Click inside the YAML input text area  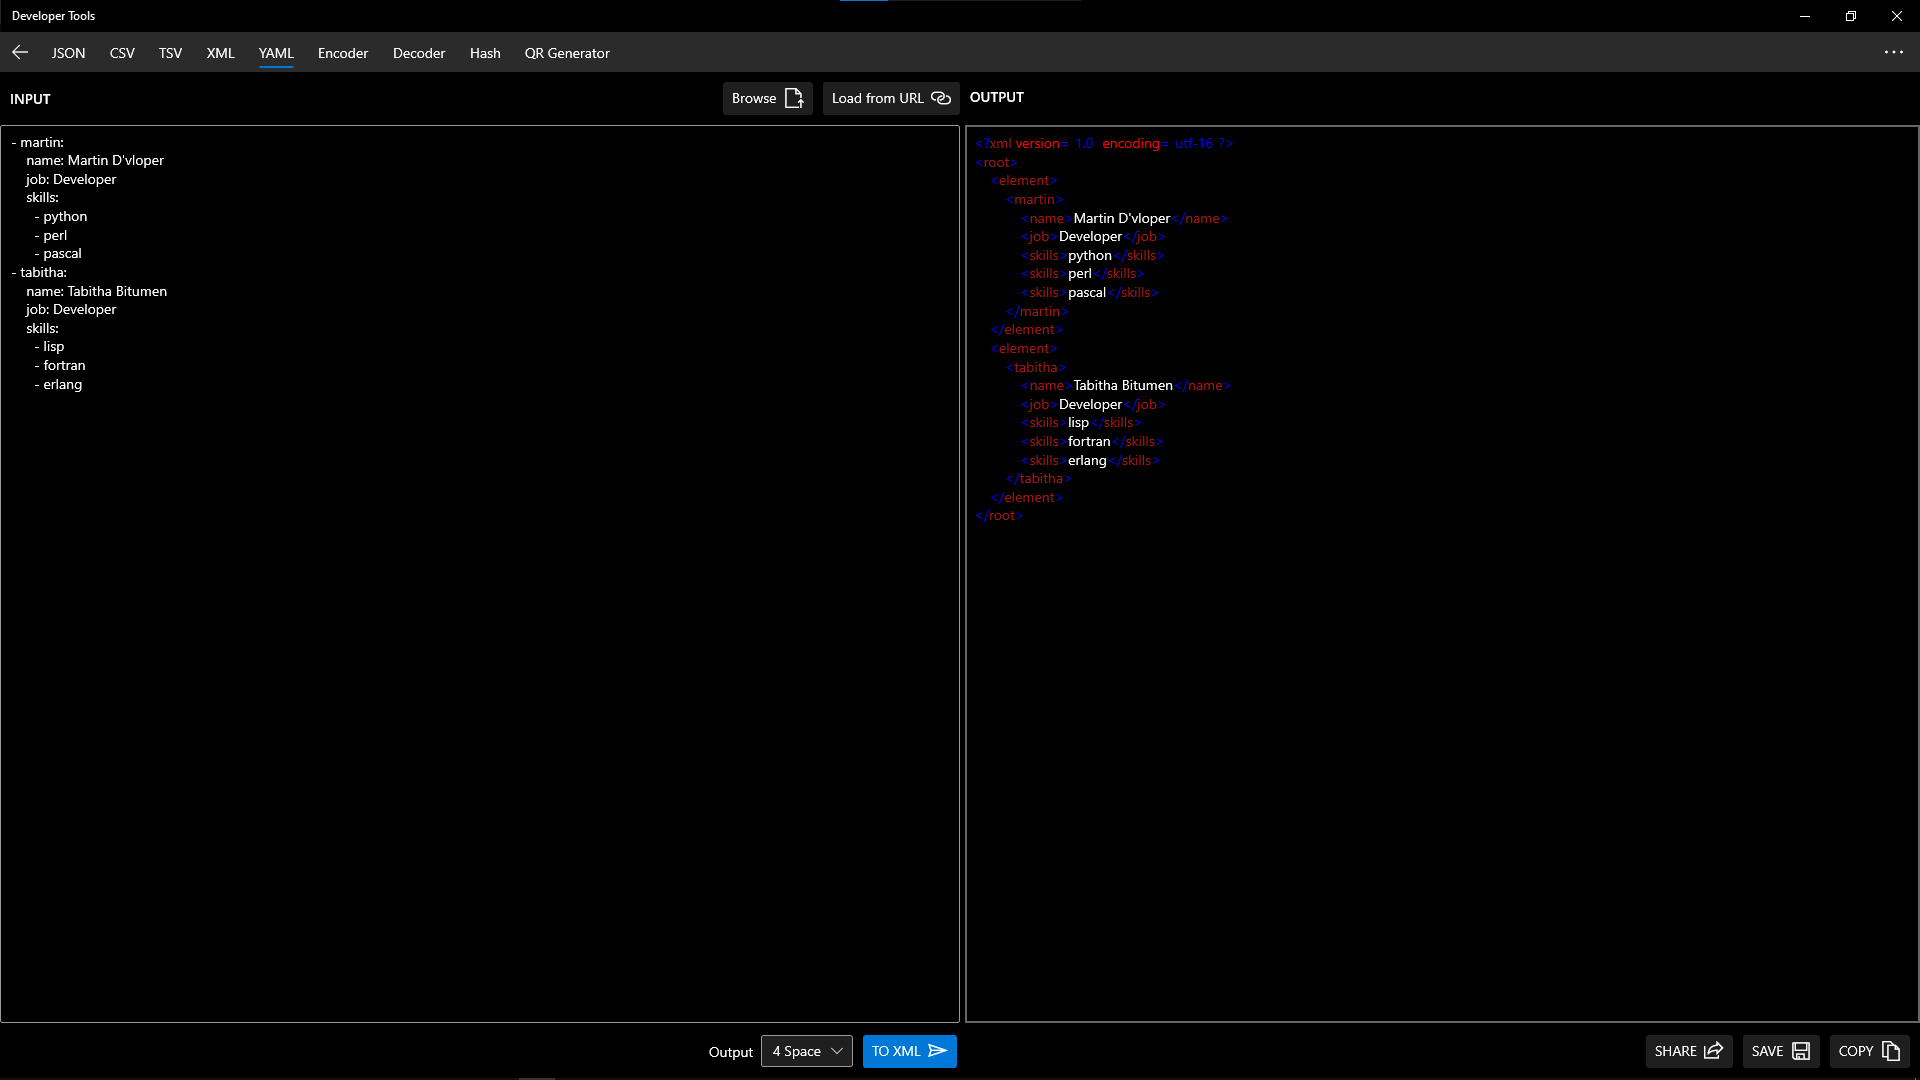(x=480, y=650)
